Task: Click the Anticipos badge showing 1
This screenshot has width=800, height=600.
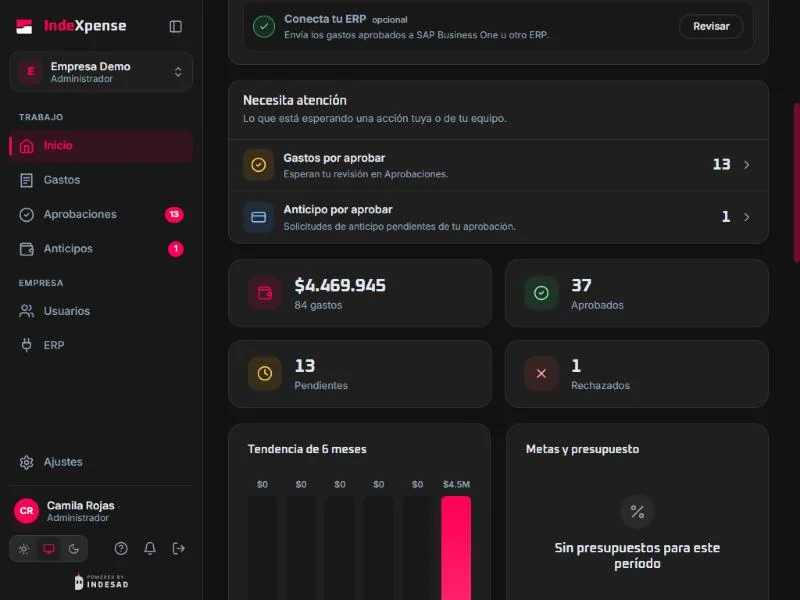Action: pyautogui.click(x=176, y=248)
